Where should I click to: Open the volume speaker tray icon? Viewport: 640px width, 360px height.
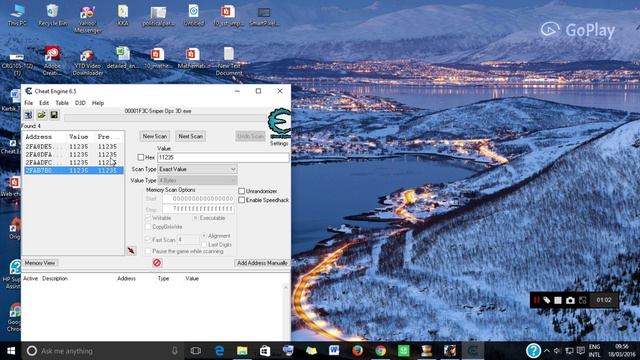pyautogui.click(x=558, y=351)
